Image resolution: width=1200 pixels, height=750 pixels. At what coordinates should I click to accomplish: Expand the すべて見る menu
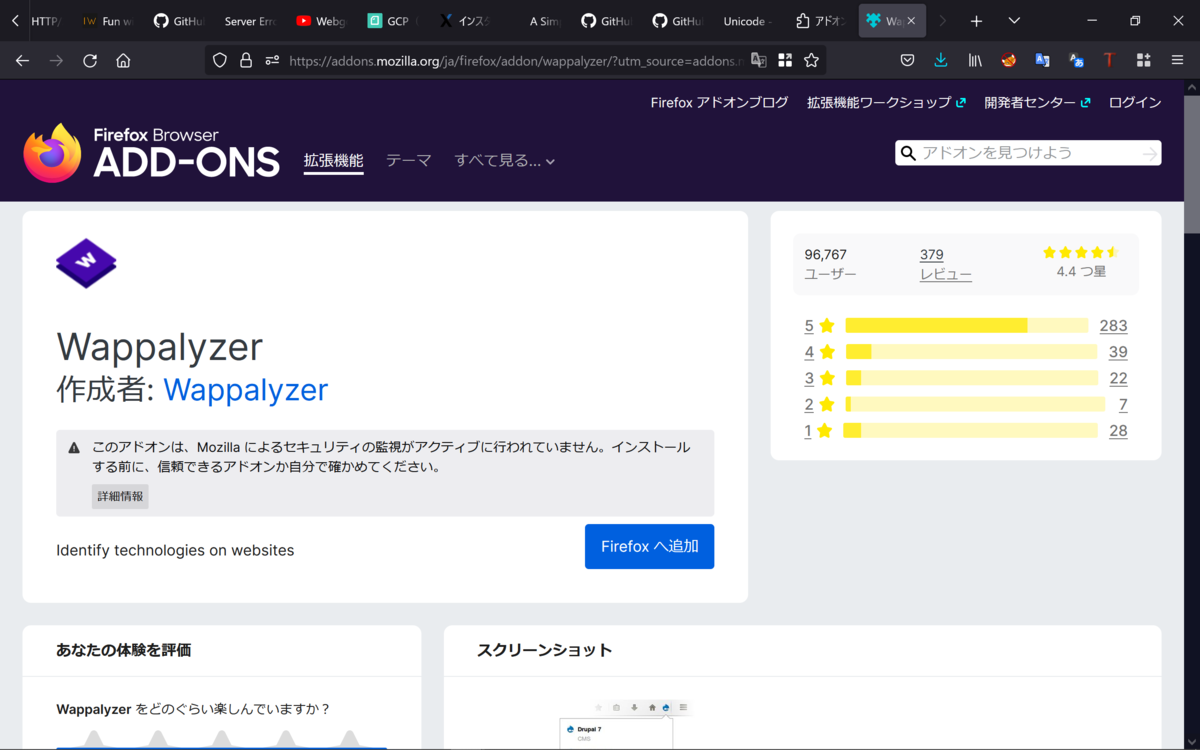coord(504,160)
